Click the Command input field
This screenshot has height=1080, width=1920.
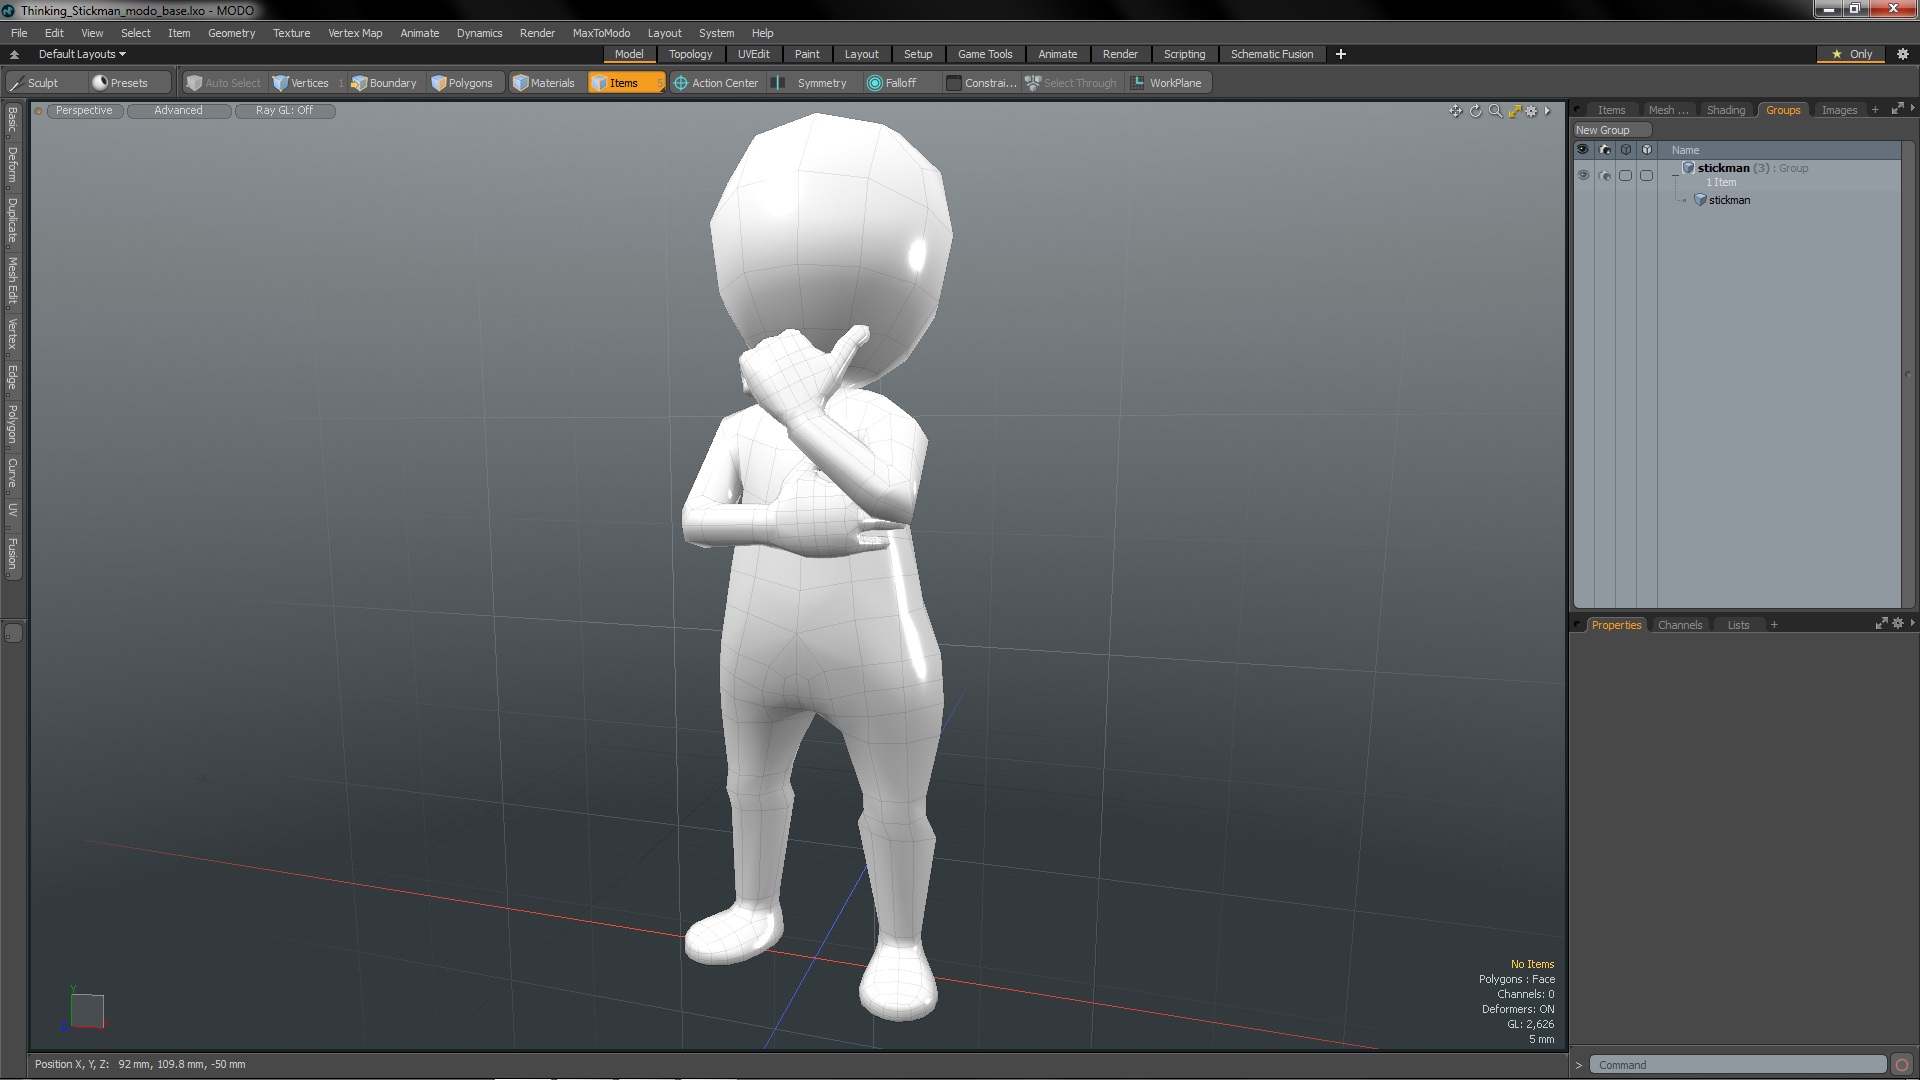pyautogui.click(x=1737, y=1065)
